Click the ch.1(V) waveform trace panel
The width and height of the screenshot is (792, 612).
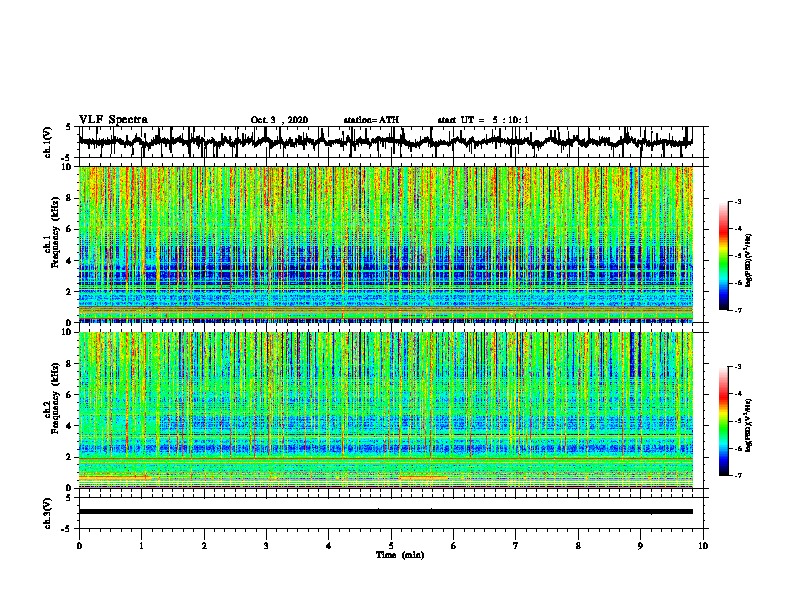393,142
